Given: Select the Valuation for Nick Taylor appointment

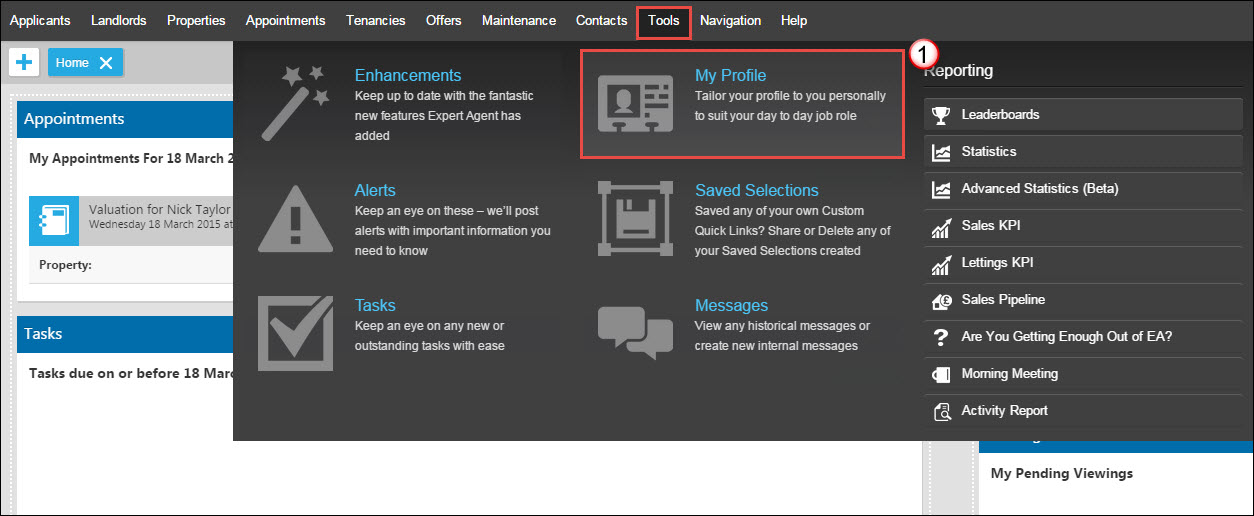Looking at the screenshot, I should click(x=160, y=210).
